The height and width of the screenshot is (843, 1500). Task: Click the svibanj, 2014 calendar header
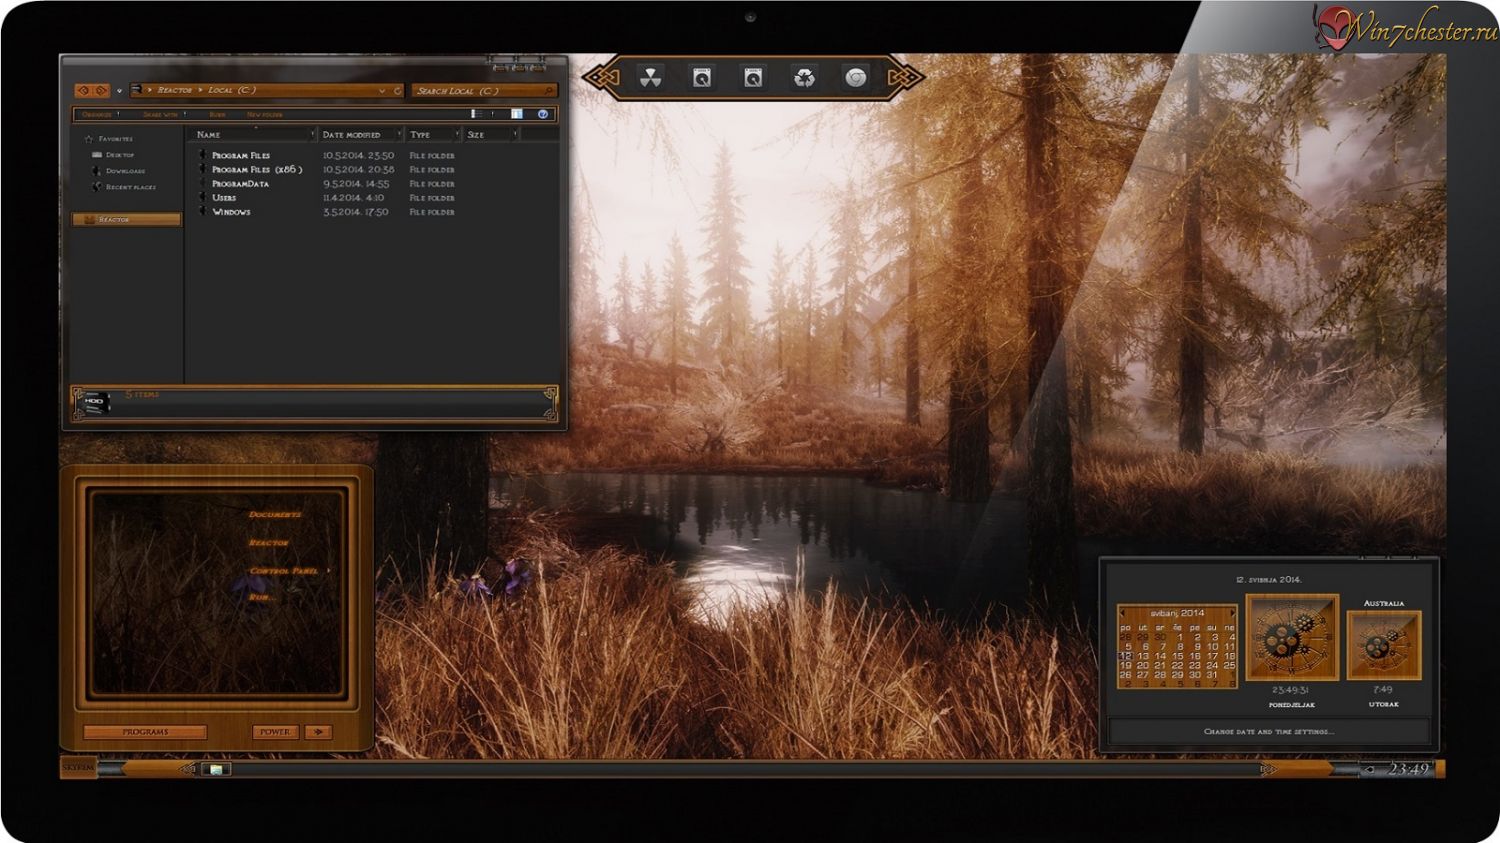tap(1177, 613)
